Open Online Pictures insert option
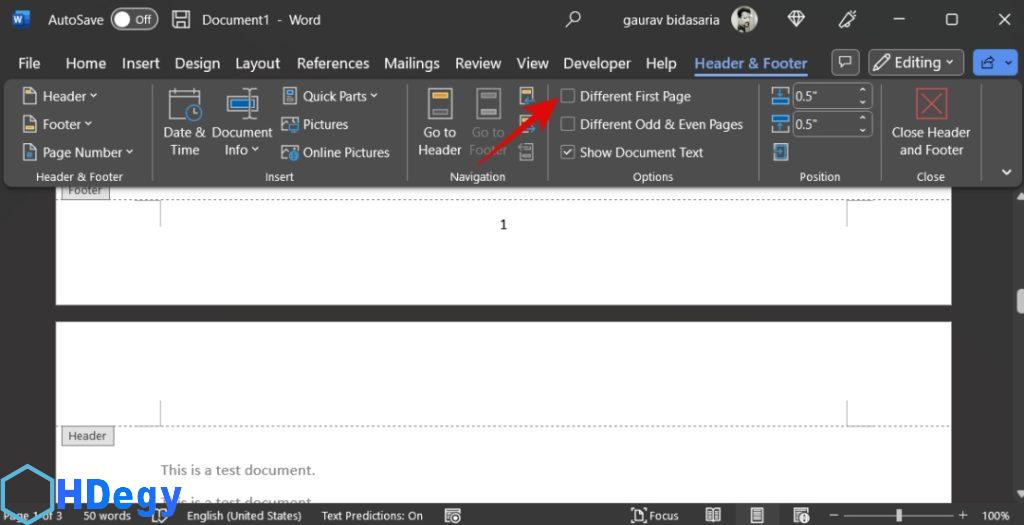1024x525 pixels. point(335,152)
